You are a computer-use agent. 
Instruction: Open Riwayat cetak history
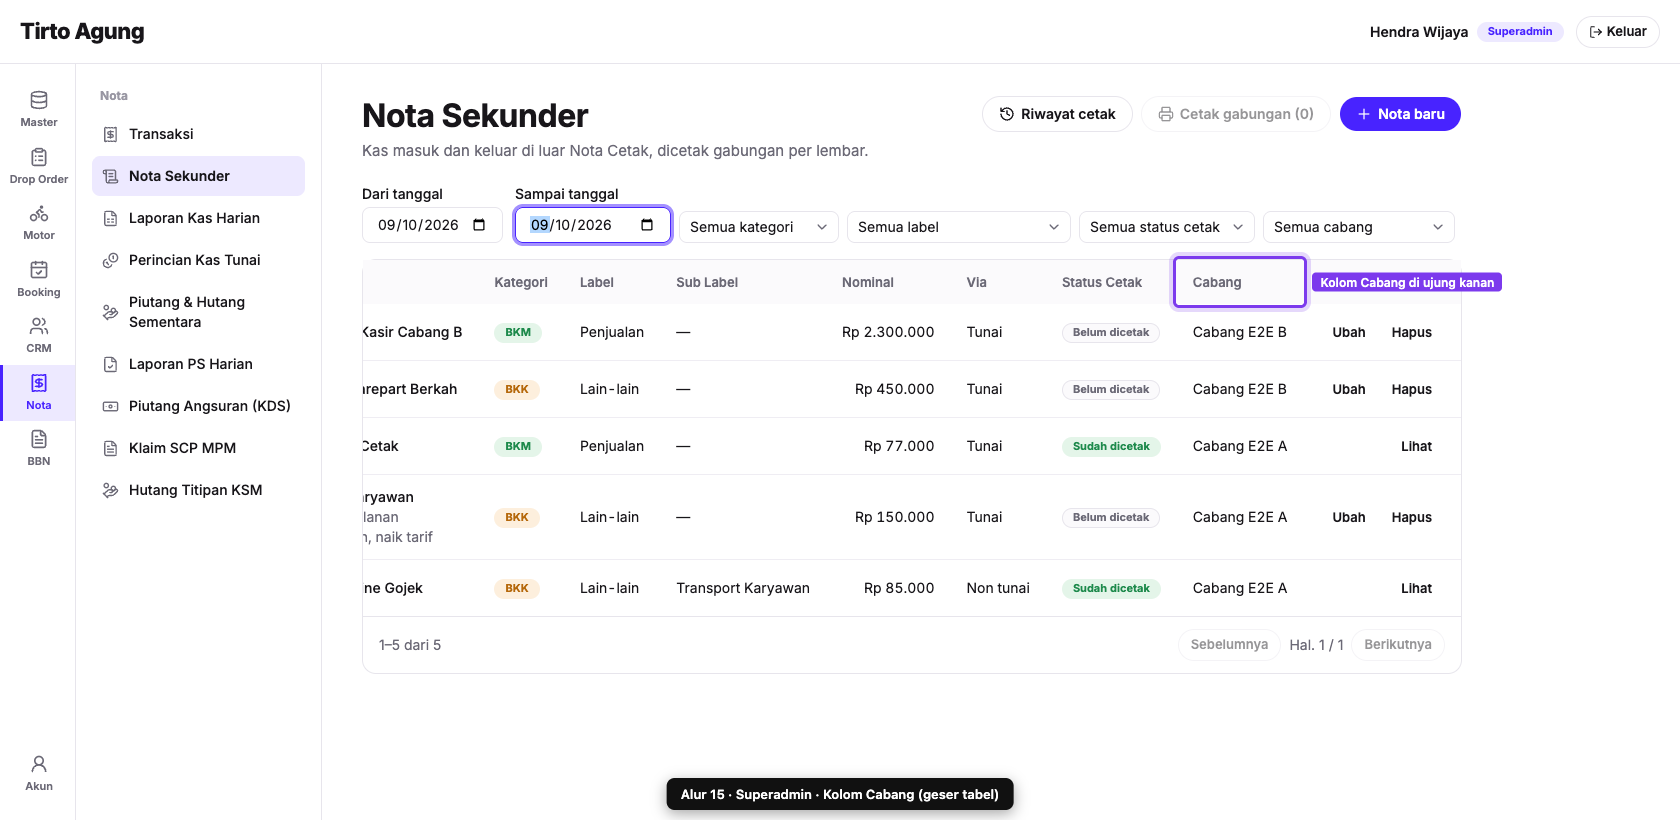[x=1057, y=114]
